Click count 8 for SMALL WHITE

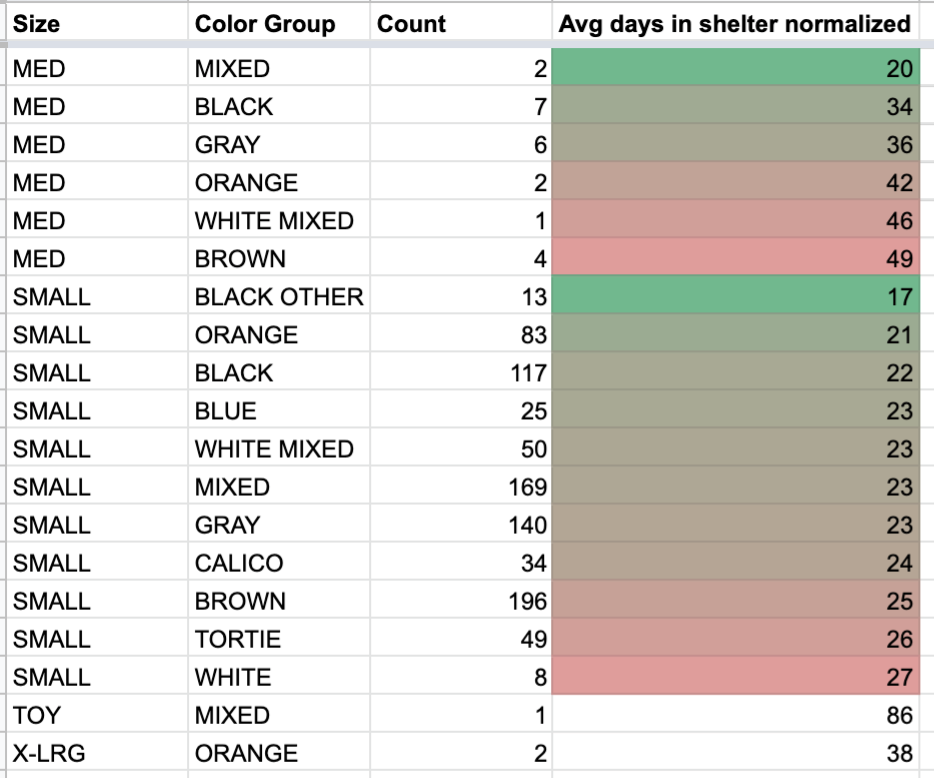click(460, 677)
